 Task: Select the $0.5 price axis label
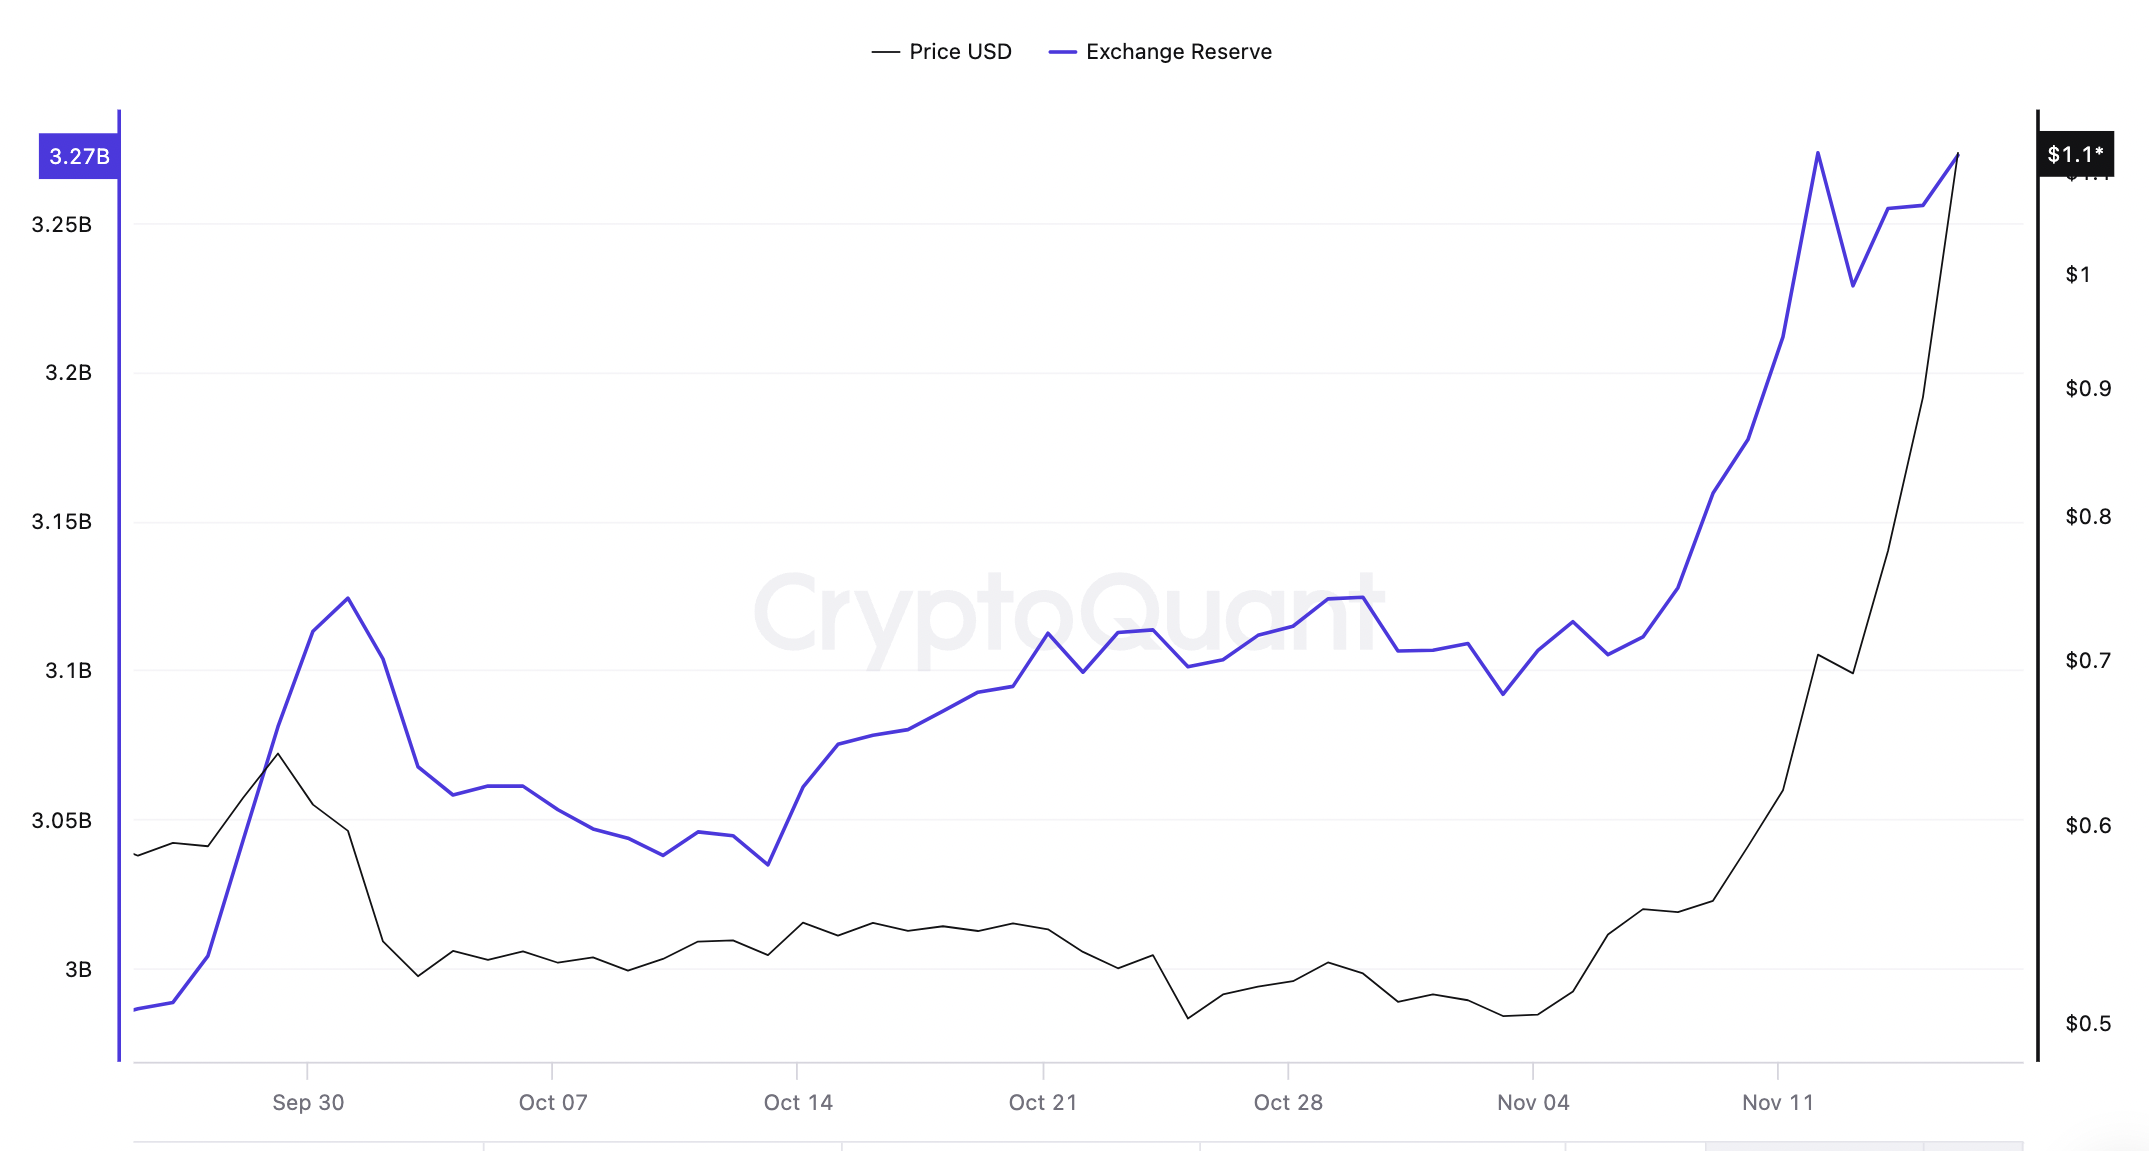[x=2088, y=1024]
